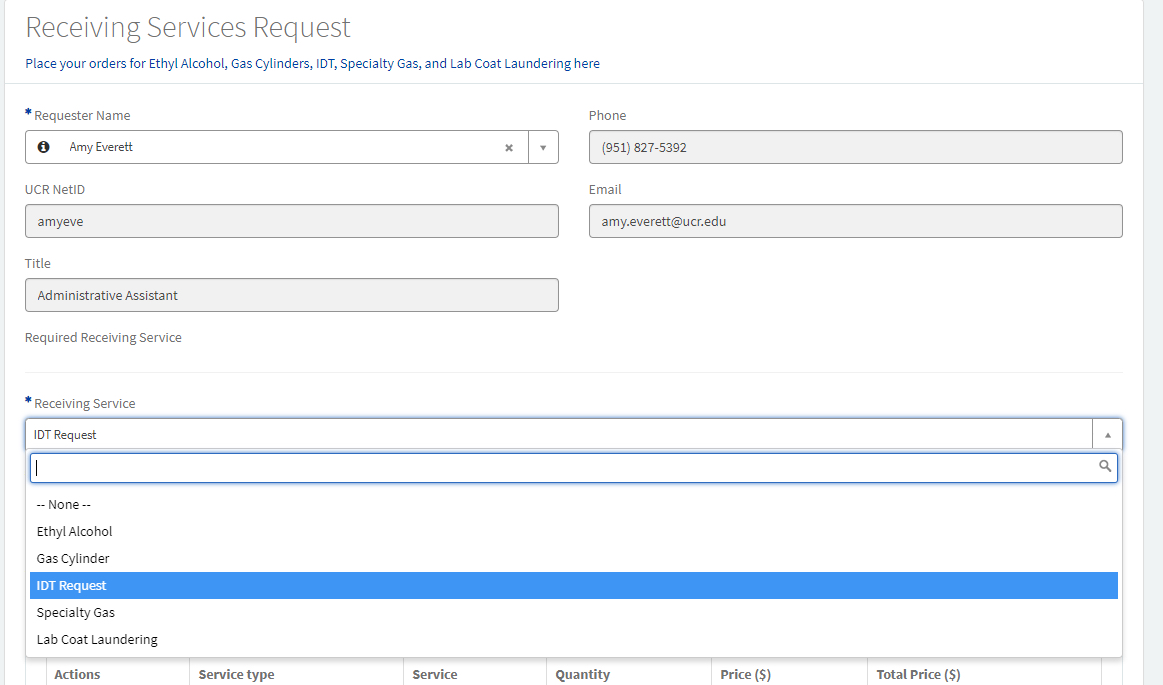Click the Actions column header
The height and width of the screenshot is (685, 1163).
[78, 675]
